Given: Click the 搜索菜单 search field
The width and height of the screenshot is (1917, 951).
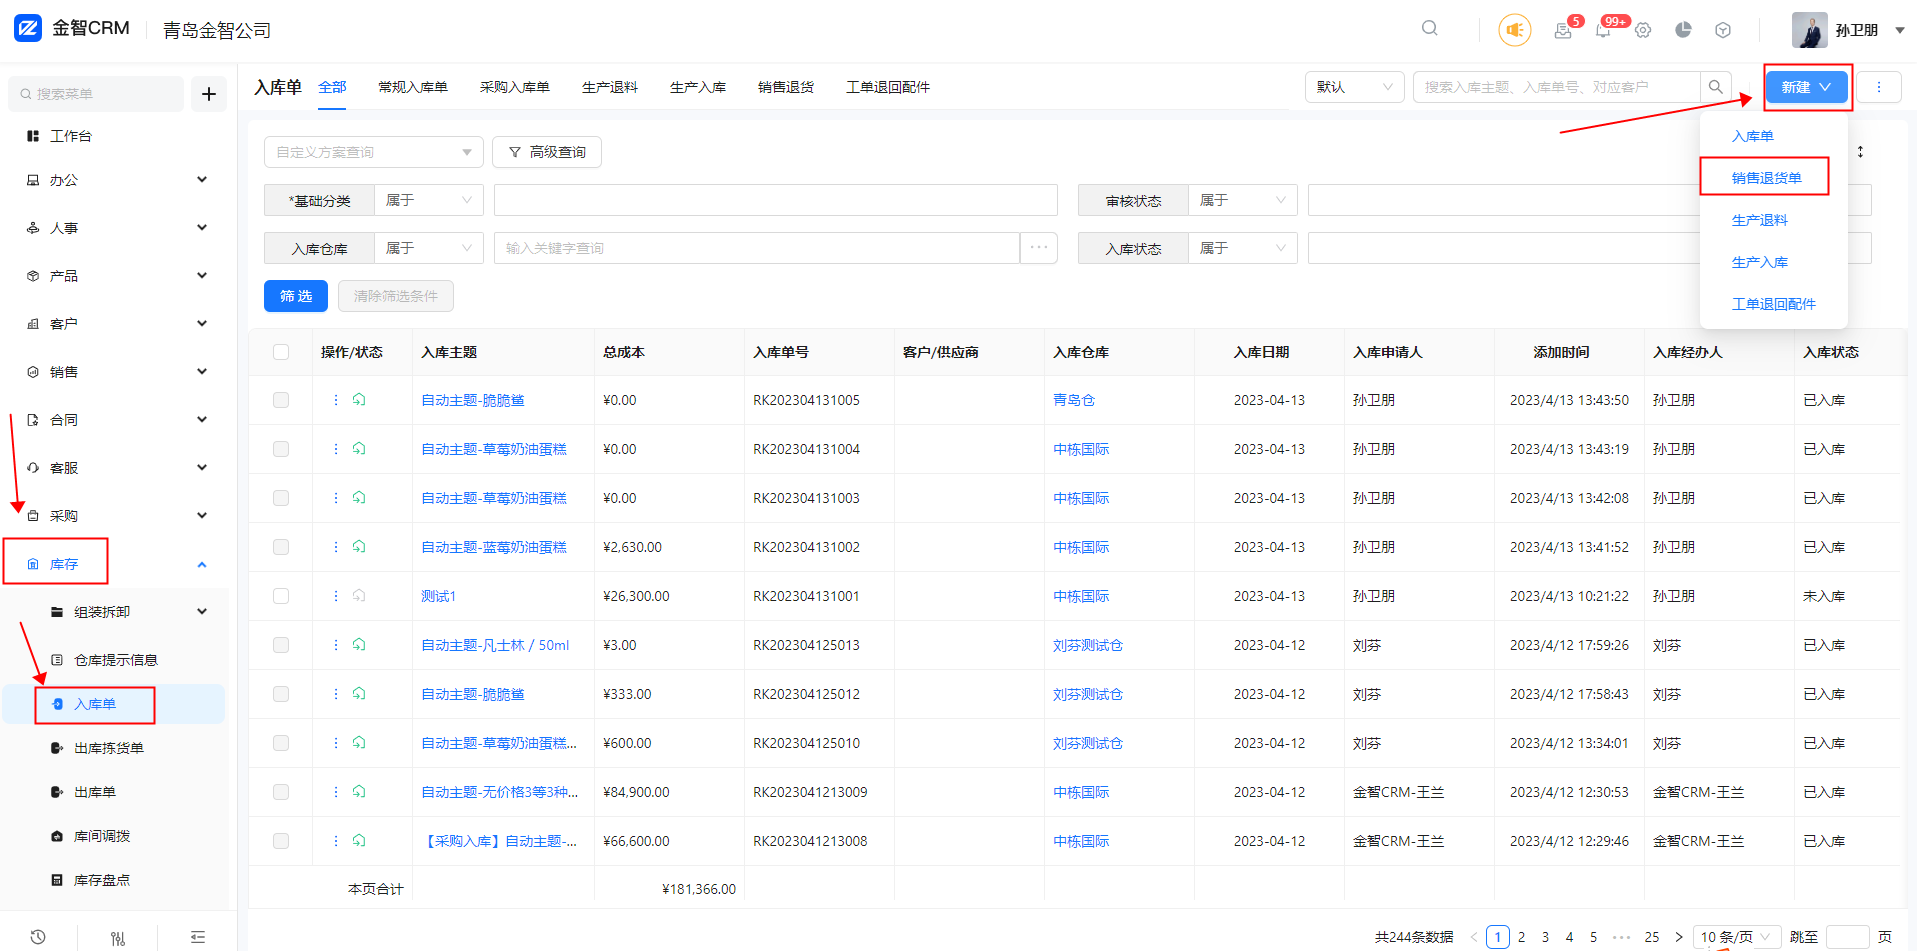Looking at the screenshot, I should tap(96, 94).
